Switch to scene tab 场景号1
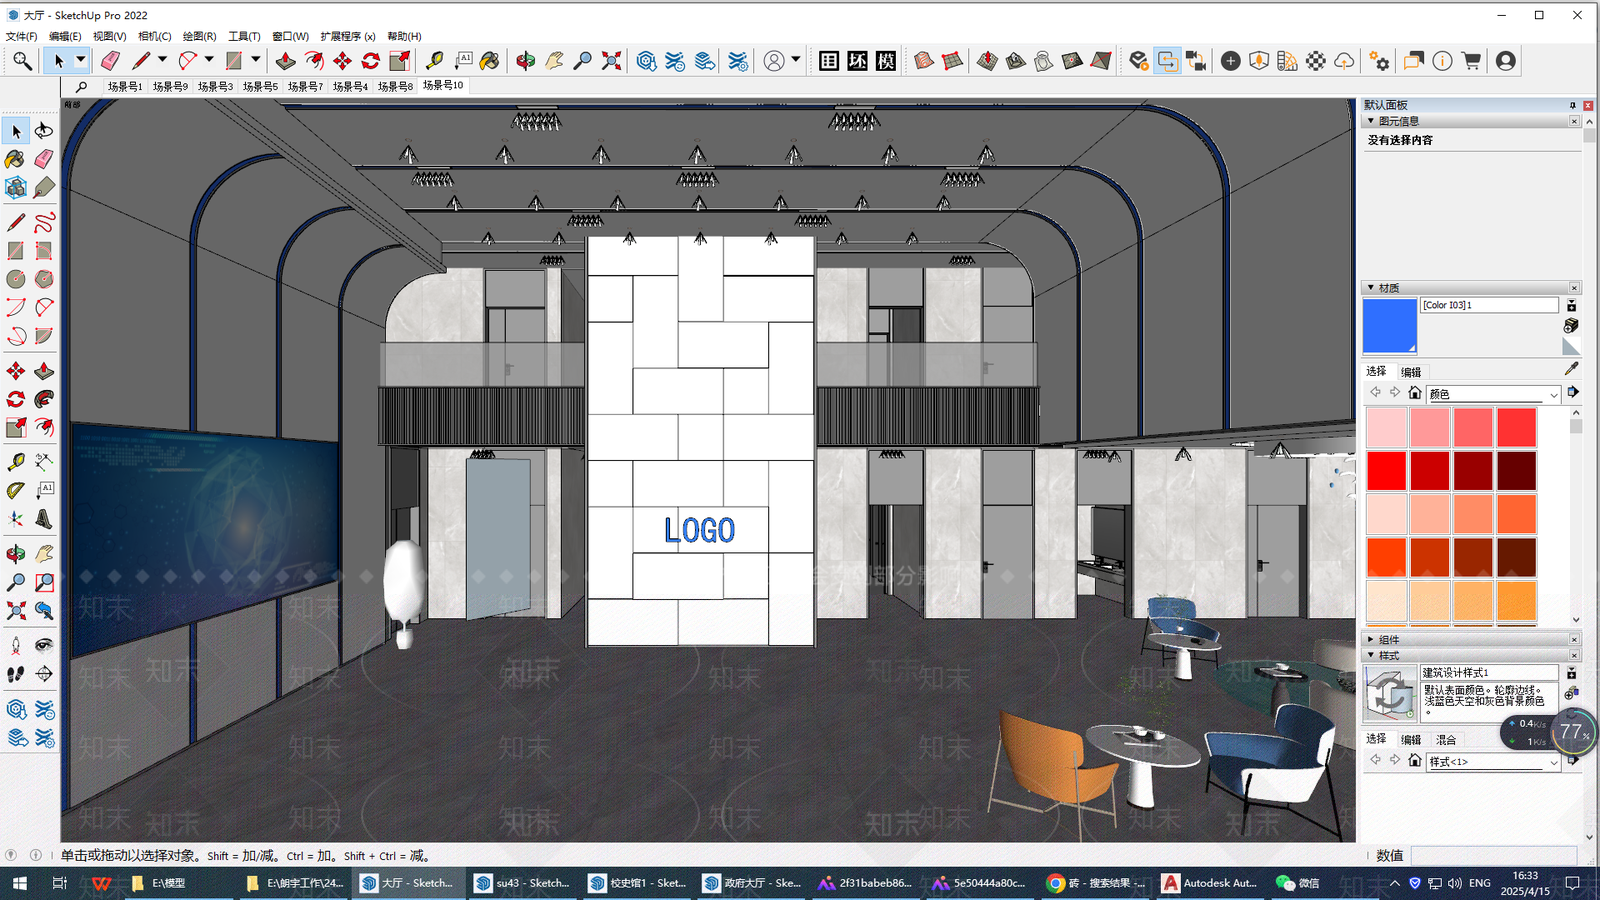This screenshot has height=900, width=1600. pos(125,87)
